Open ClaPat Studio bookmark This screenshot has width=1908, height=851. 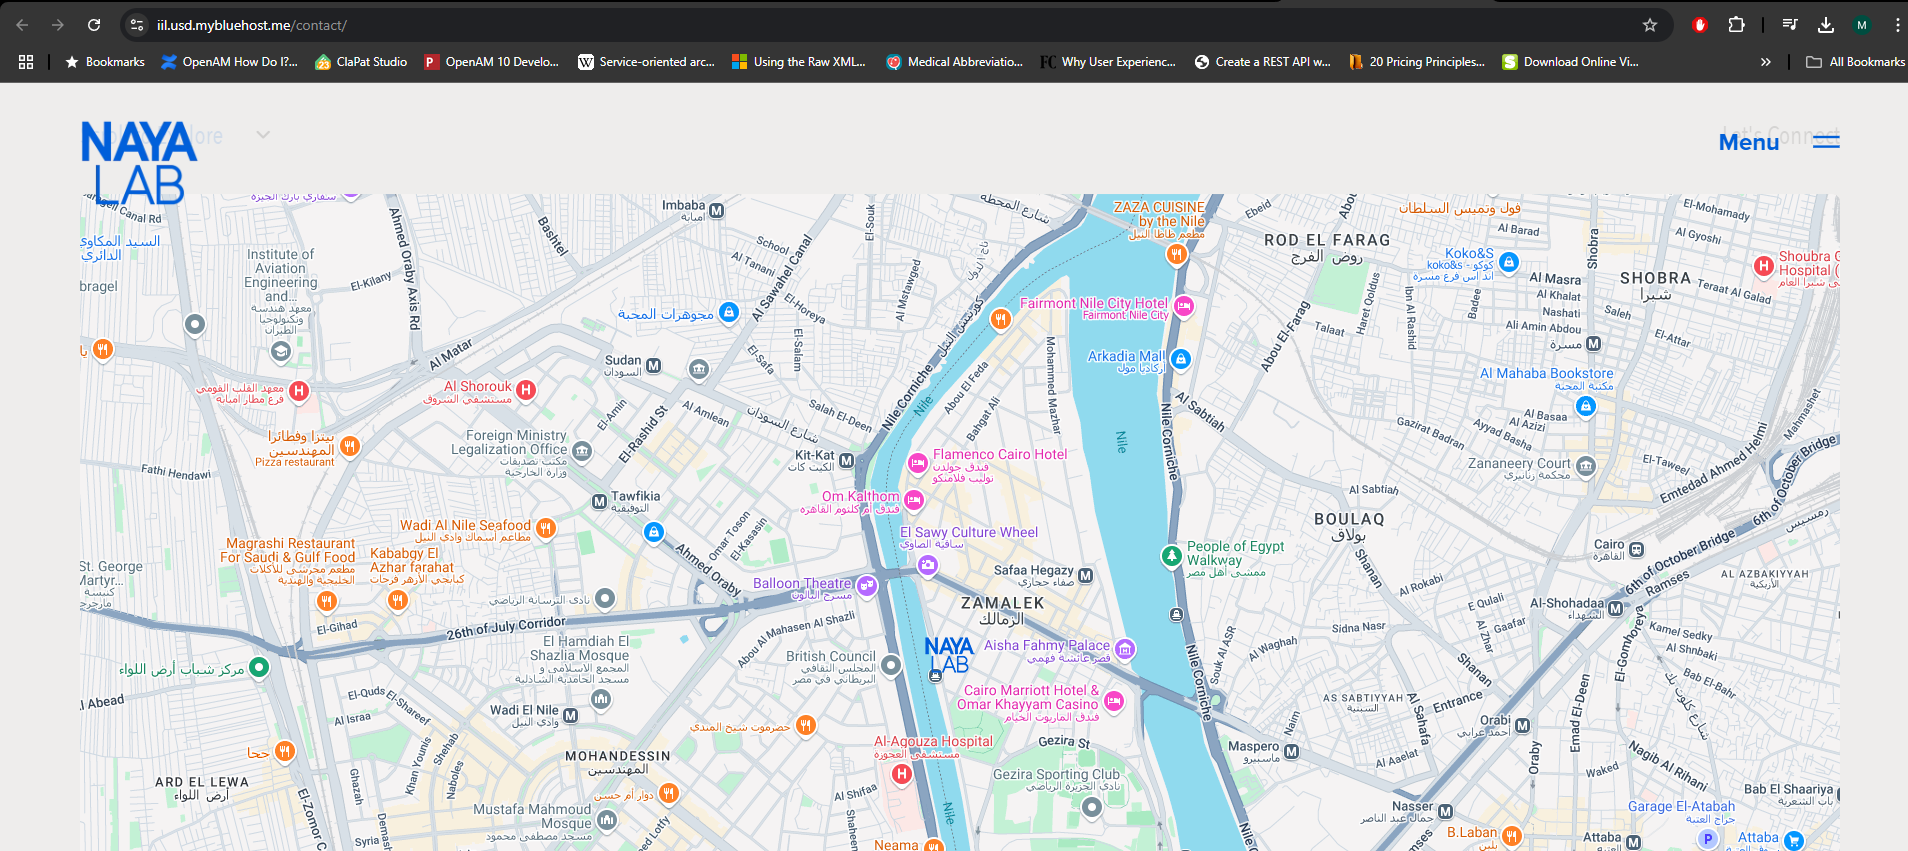click(361, 62)
